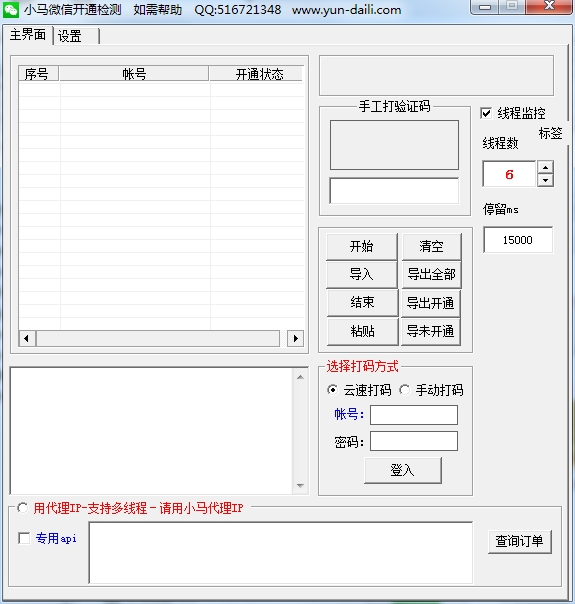Screen dimensions: 575x604
Task: Click the 序号 column header
Action: 38,74
